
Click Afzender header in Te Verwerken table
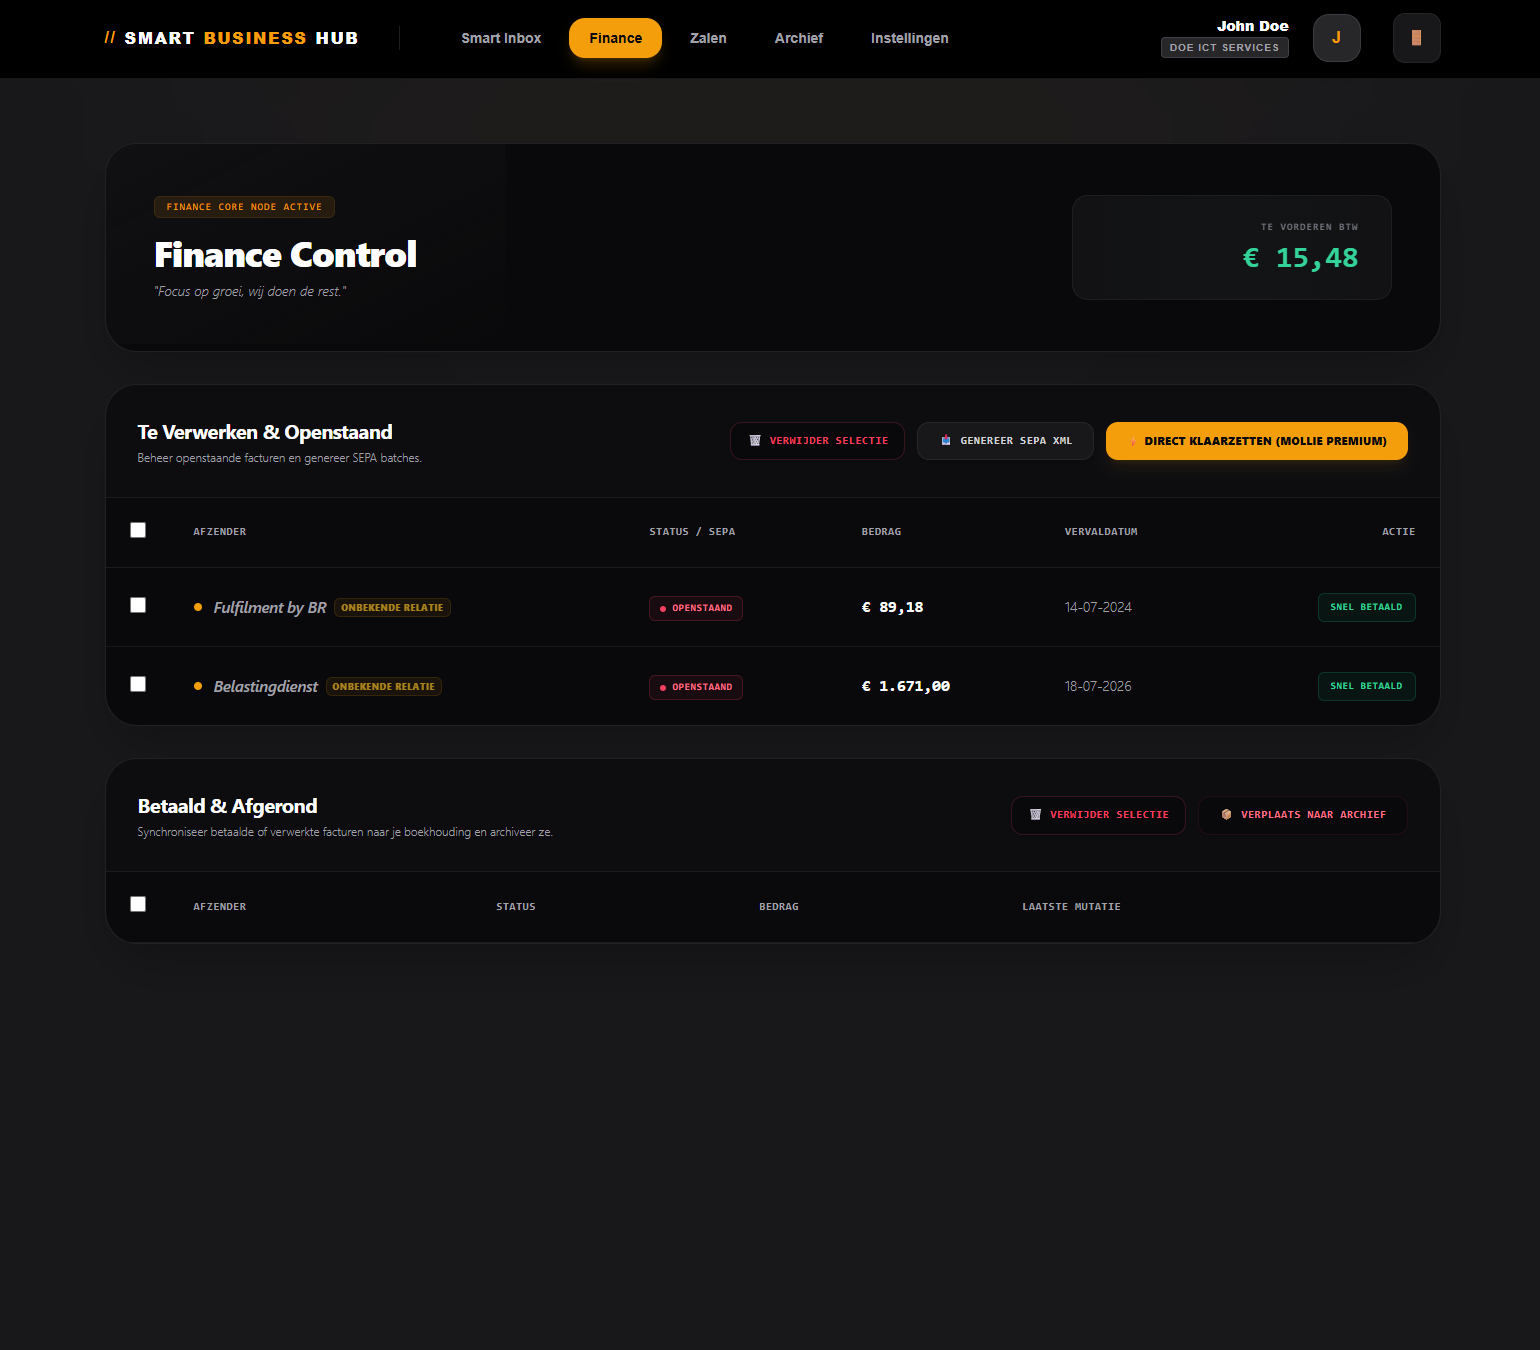219,532
